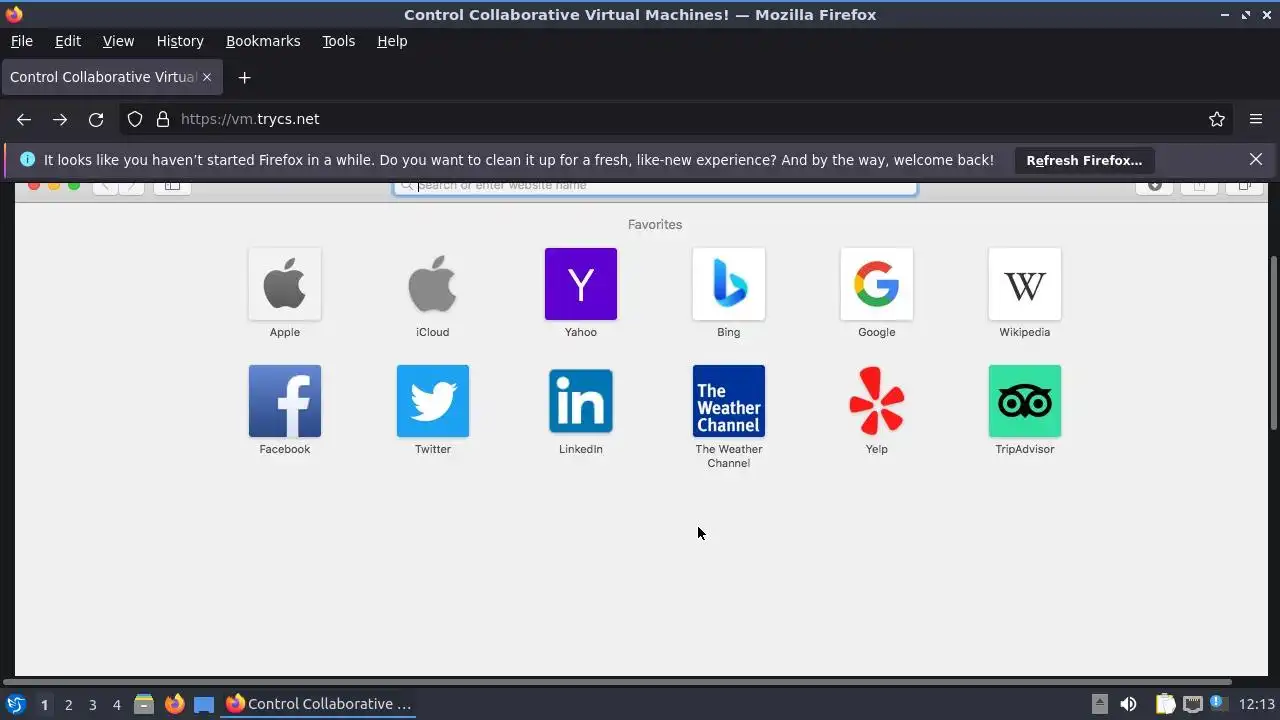Open the Bing favorite tile
Image resolution: width=1280 pixels, height=720 pixels.
[x=729, y=284]
